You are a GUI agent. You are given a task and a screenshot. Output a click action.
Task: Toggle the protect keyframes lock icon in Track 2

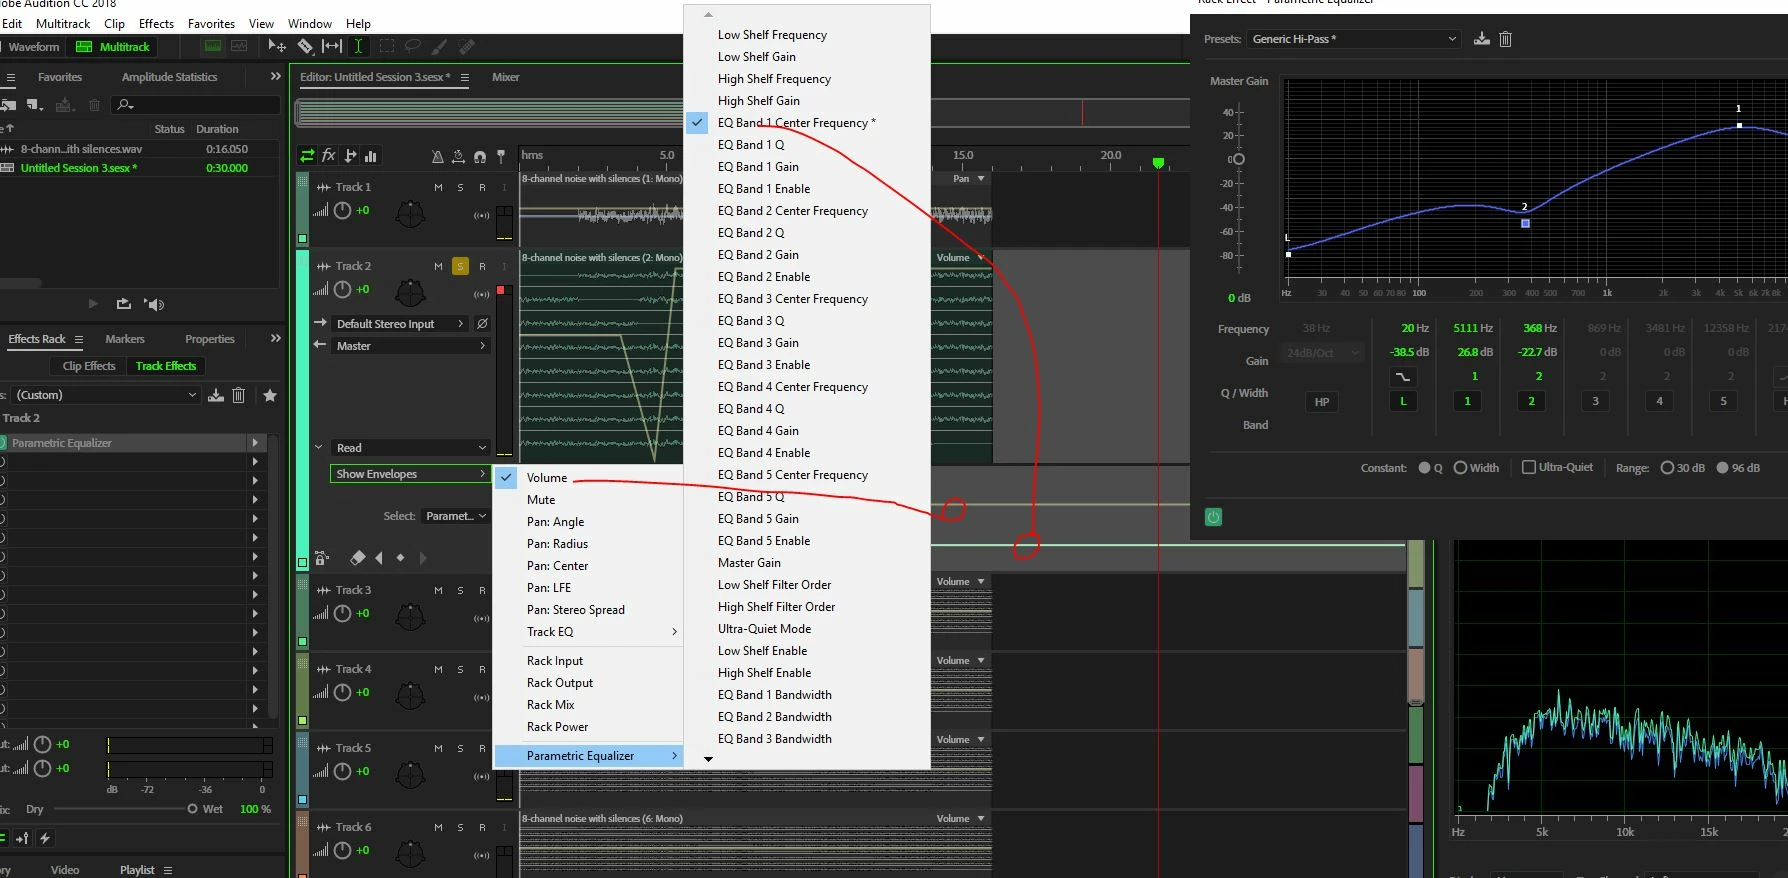pyautogui.click(x=322, y=557)
